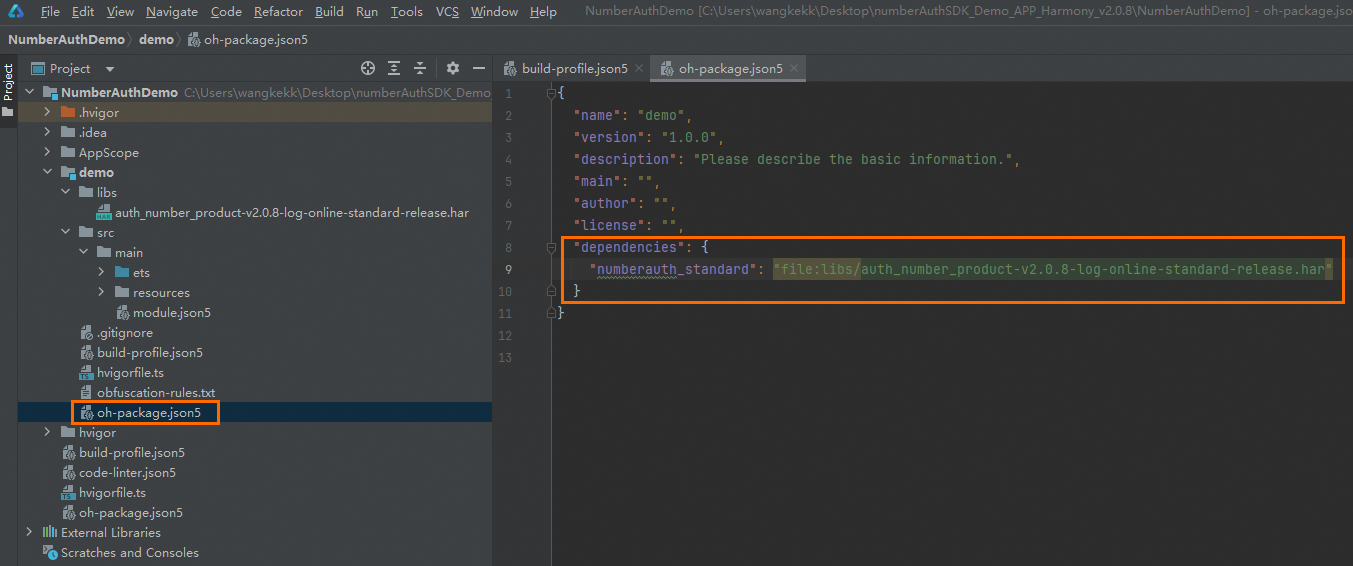This screenshot has height=566, width=1353.
Task: Select the oh-package.json5 editor tab
Action: click(730, 69)
